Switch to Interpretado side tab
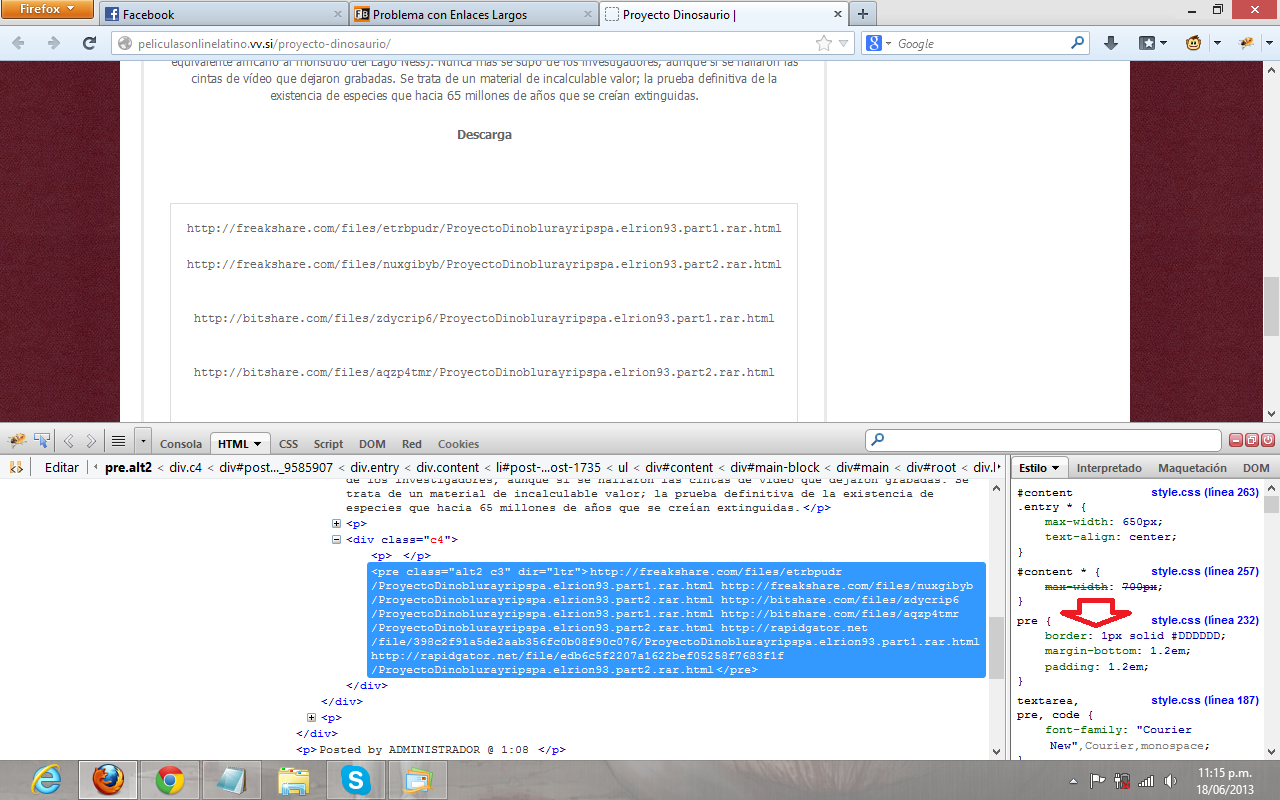1280x800 pixels. click(x=1109, y=467)
